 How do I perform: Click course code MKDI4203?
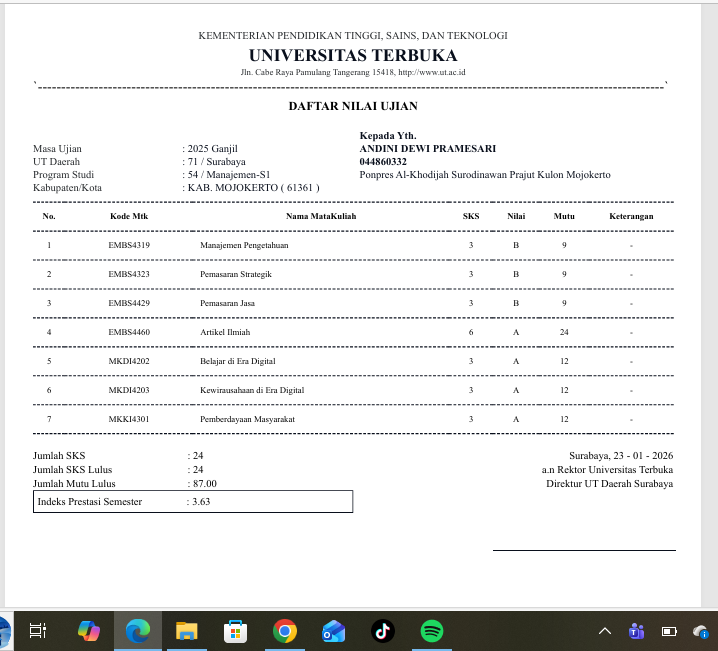(129, 390)
